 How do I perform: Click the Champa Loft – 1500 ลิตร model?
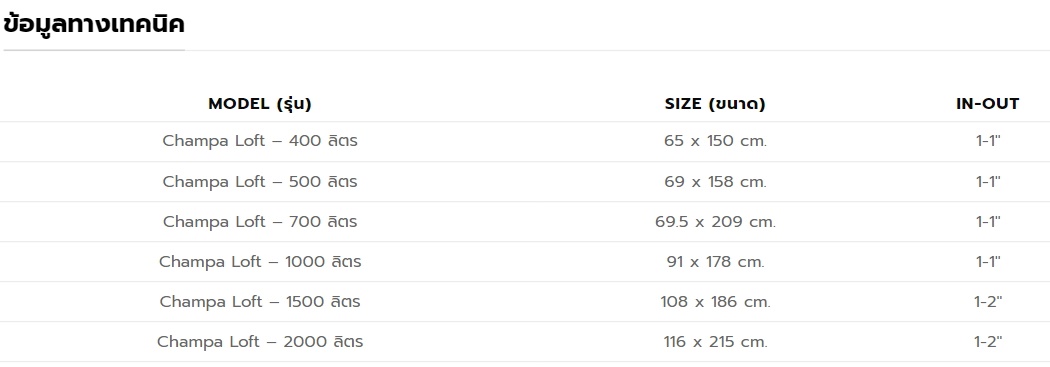(260, 302)
